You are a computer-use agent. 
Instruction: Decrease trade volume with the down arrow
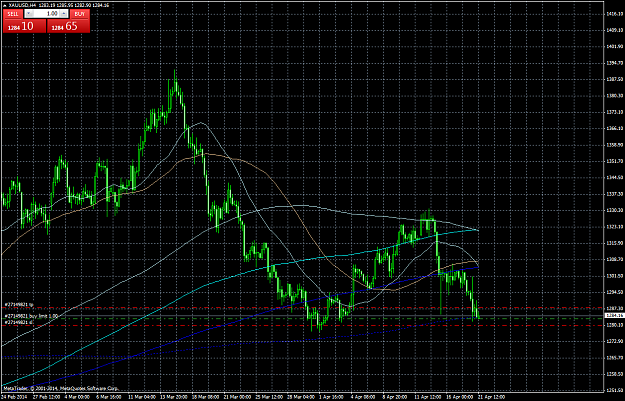tap(28, 14)
